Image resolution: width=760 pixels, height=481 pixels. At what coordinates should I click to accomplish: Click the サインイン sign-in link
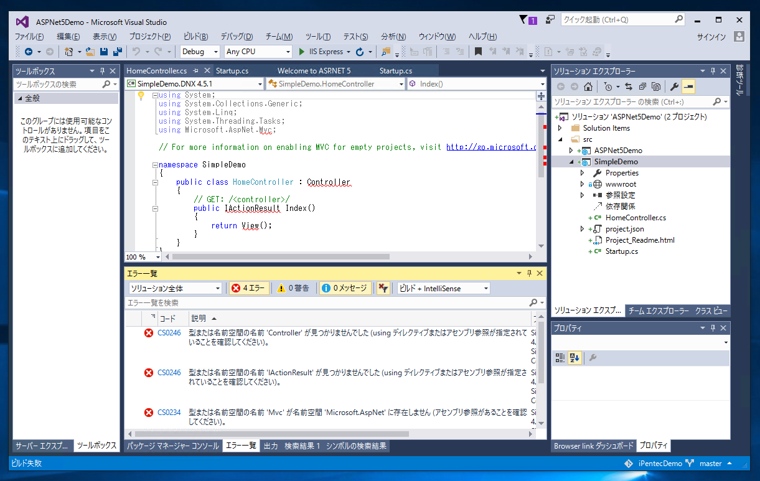point(711,37)
